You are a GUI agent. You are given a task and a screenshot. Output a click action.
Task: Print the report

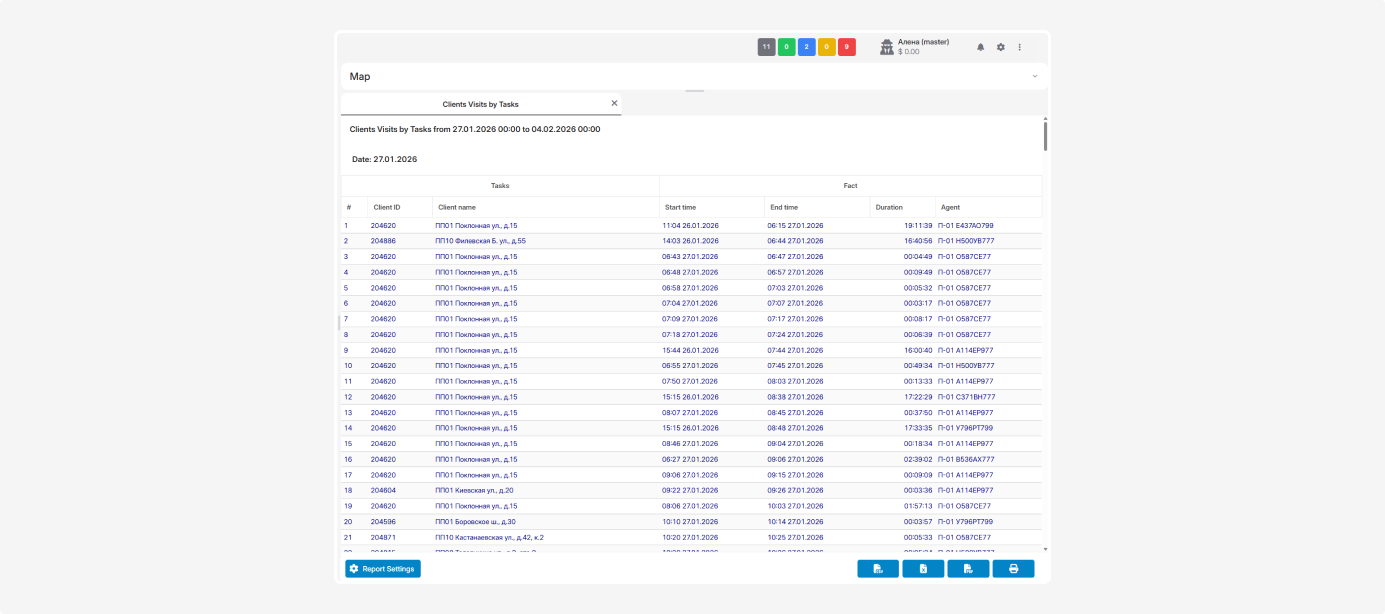[1013, 569]
